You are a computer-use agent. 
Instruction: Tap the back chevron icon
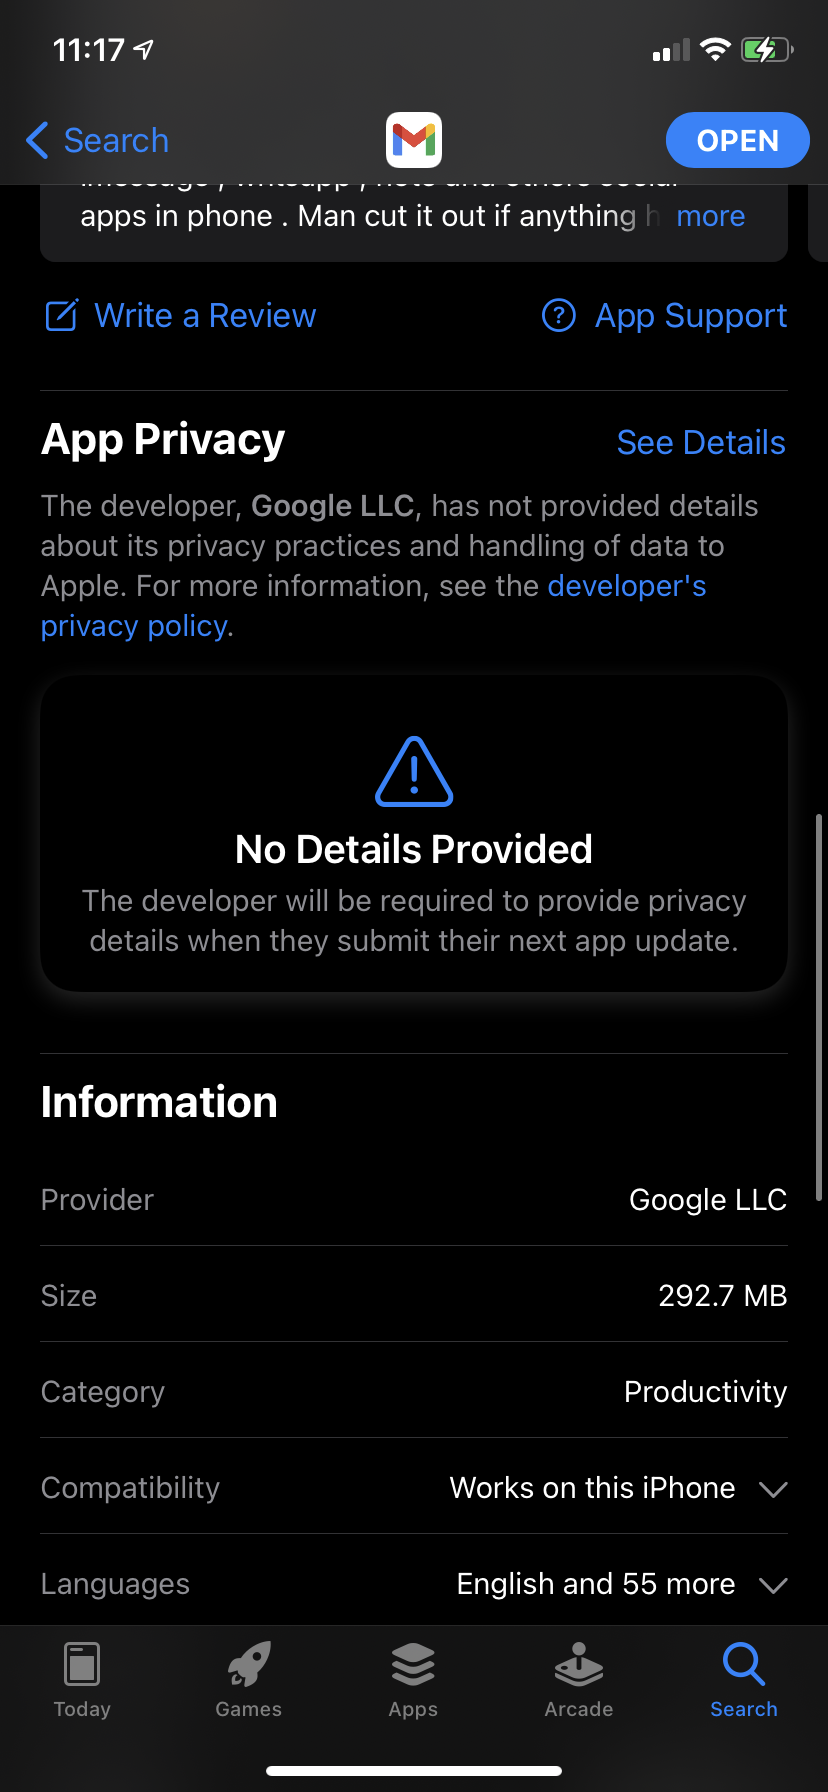37,140
